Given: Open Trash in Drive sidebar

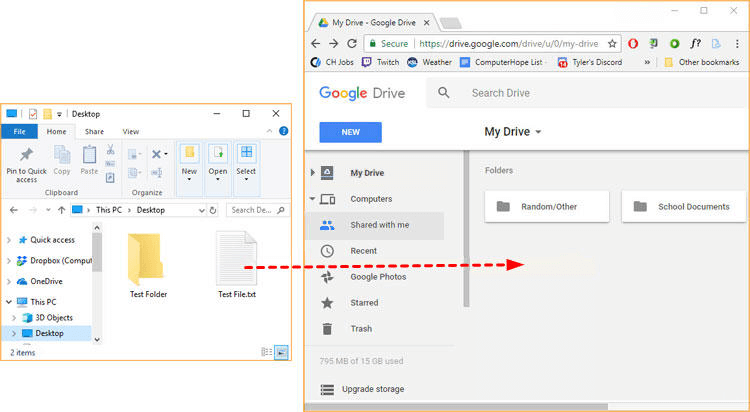Looking at the screenshot, I should click(x=360, y=329).
